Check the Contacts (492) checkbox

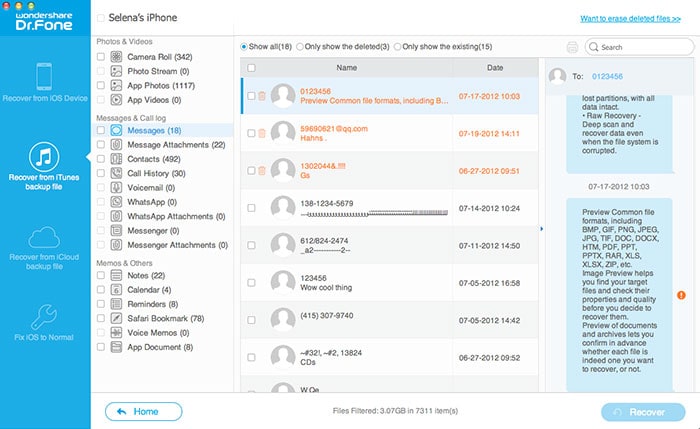pyautogui.click(x=101, y=159)
